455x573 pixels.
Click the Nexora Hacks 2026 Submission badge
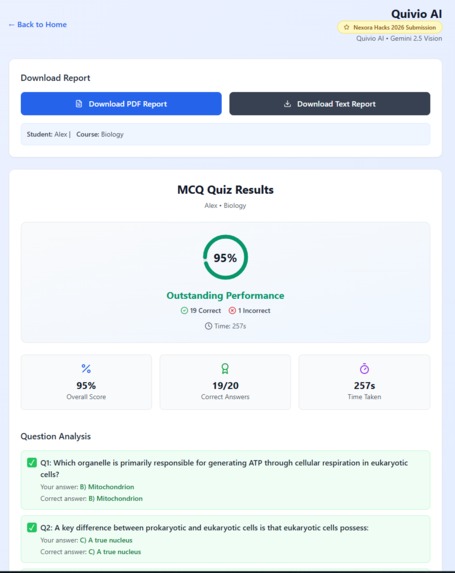390,27
